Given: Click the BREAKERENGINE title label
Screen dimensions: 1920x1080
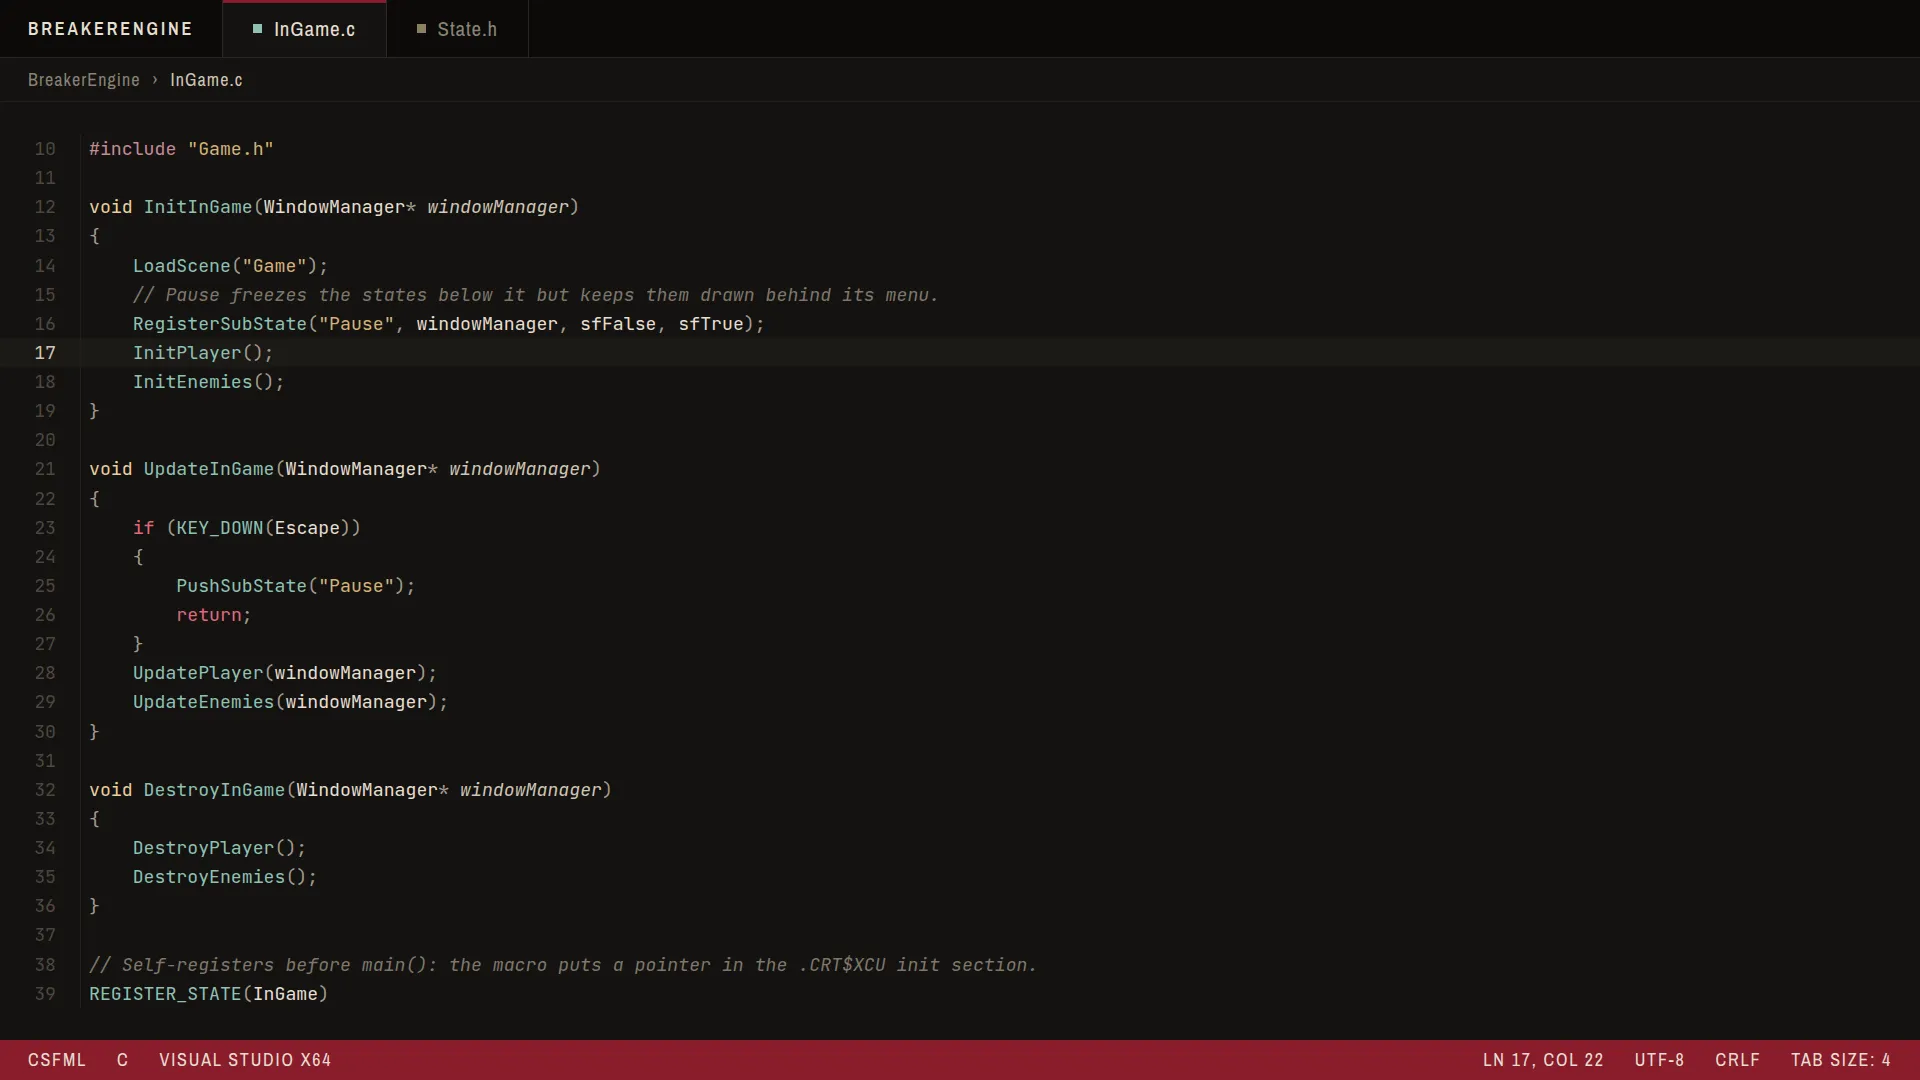Looking at the screenshot, I should pyautogui.click(x=110, y=29).
